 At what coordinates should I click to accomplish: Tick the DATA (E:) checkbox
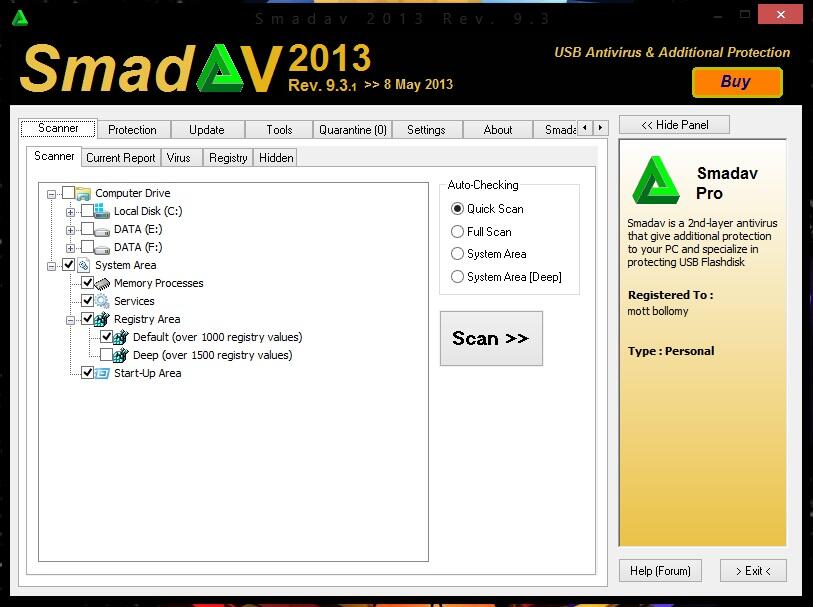(x=87, y=229)
